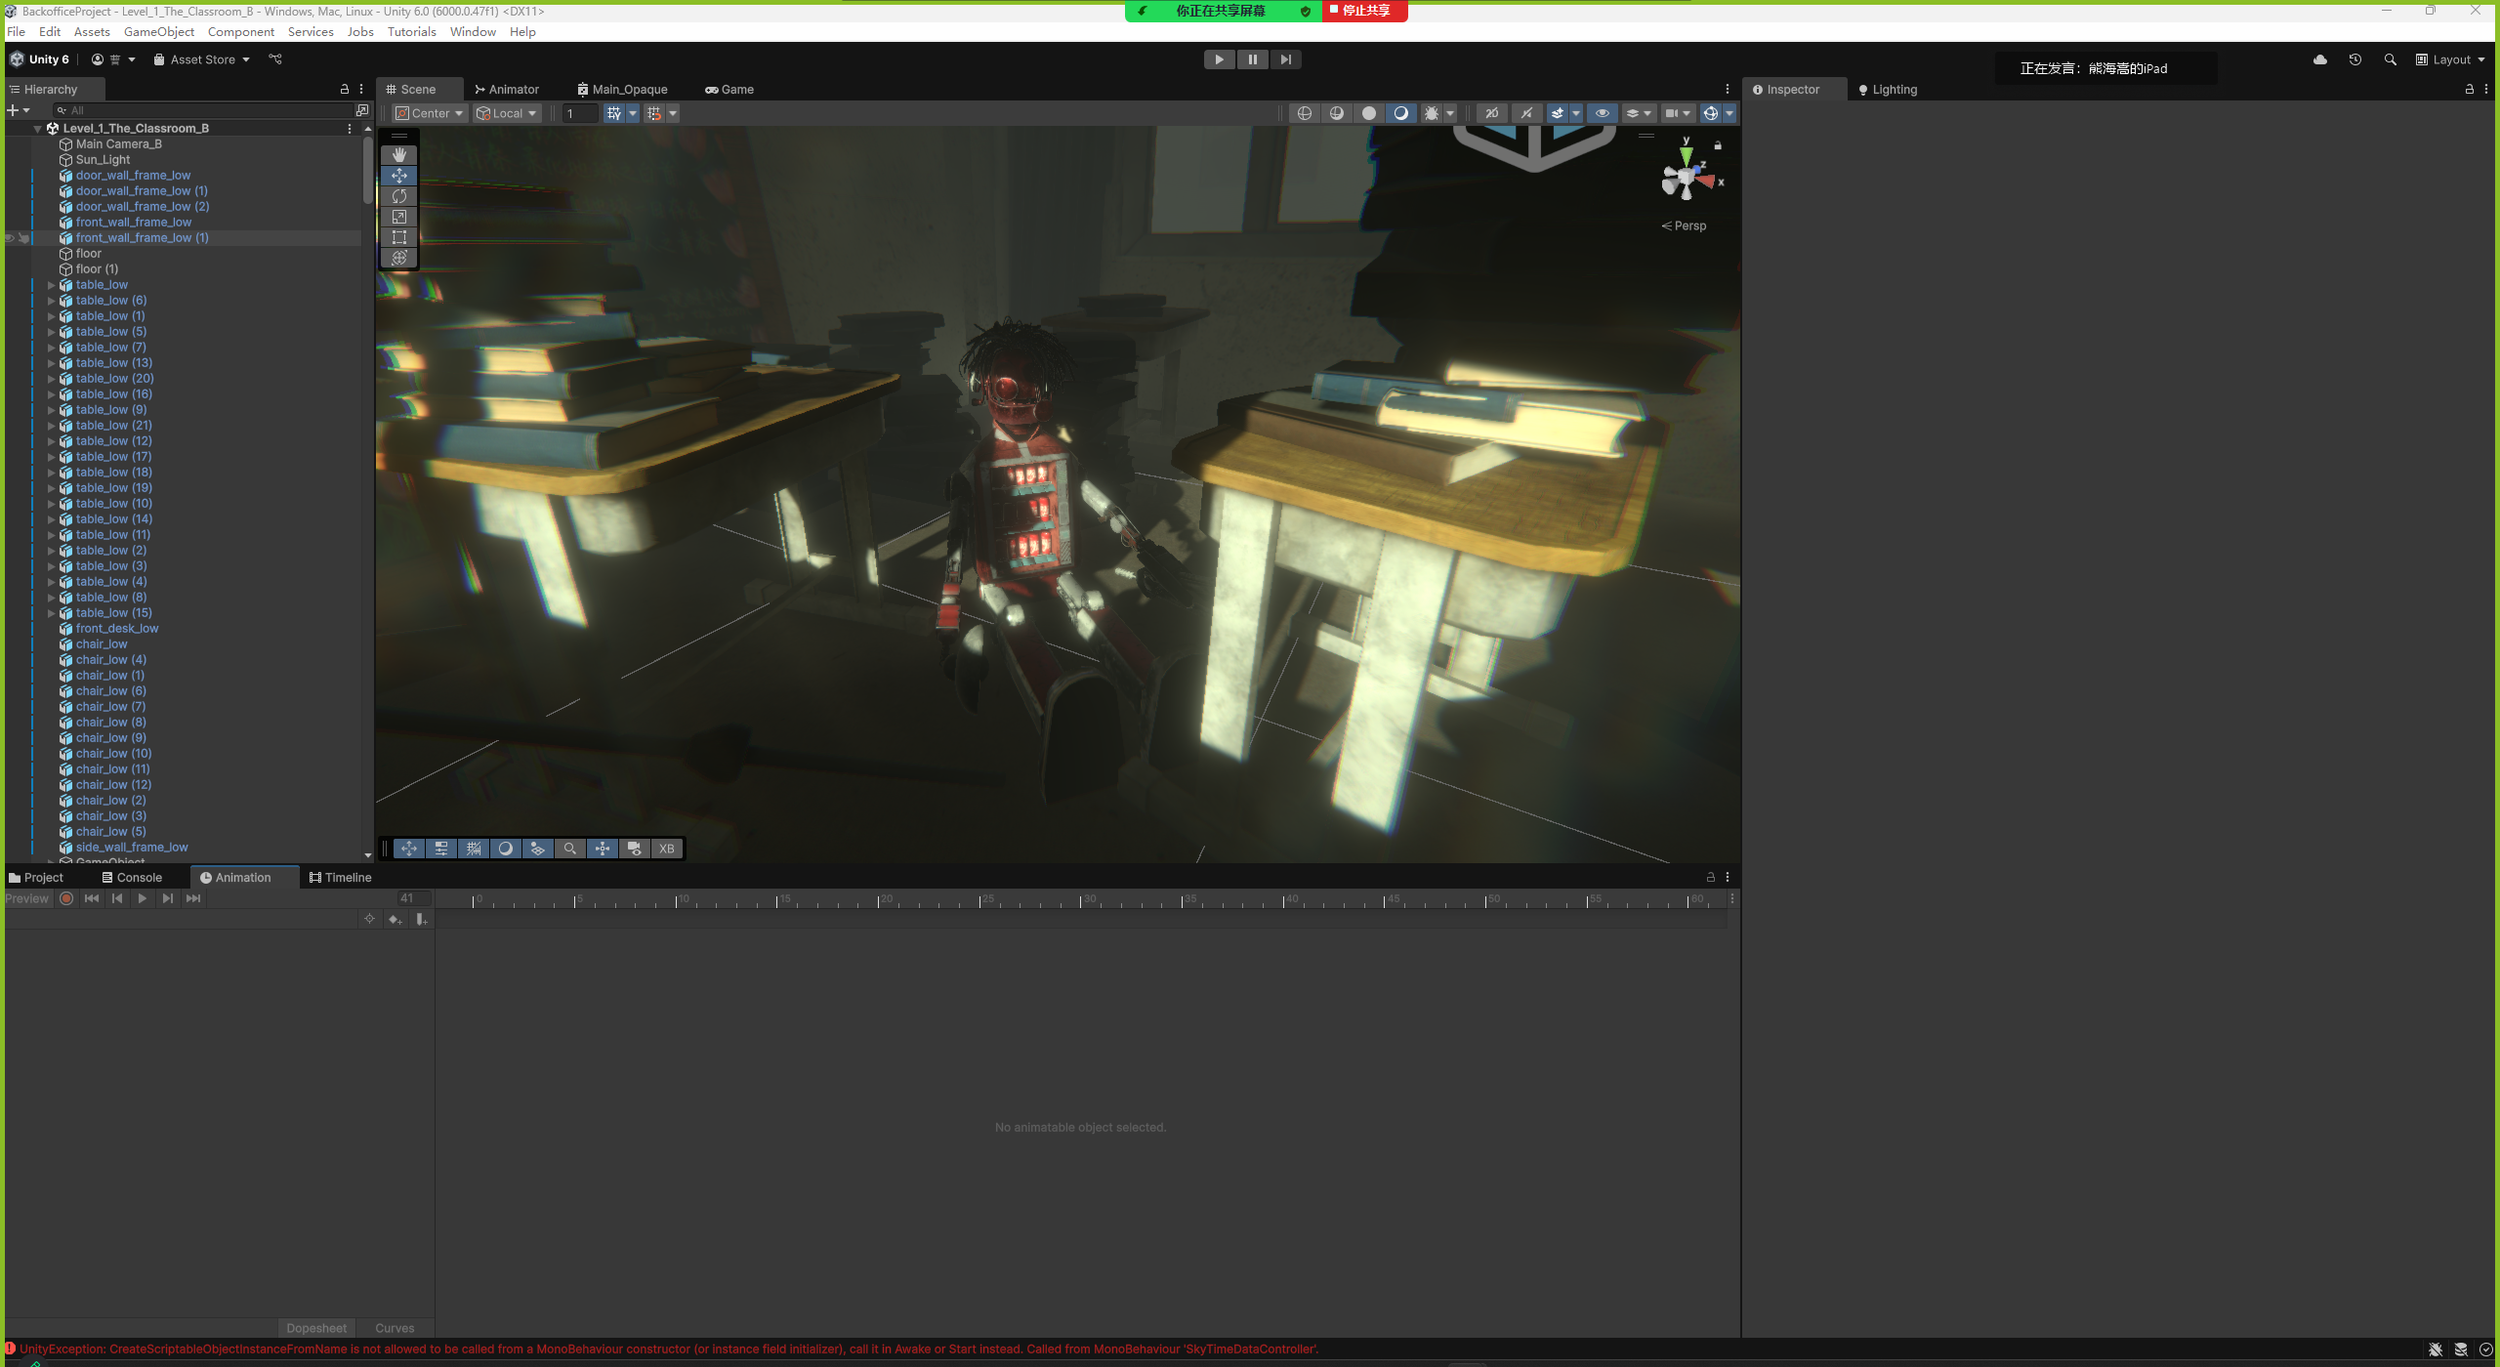Click the Curves button in Animation panel
This screenshot has height=1367, width=2500.
(394, 1328)
